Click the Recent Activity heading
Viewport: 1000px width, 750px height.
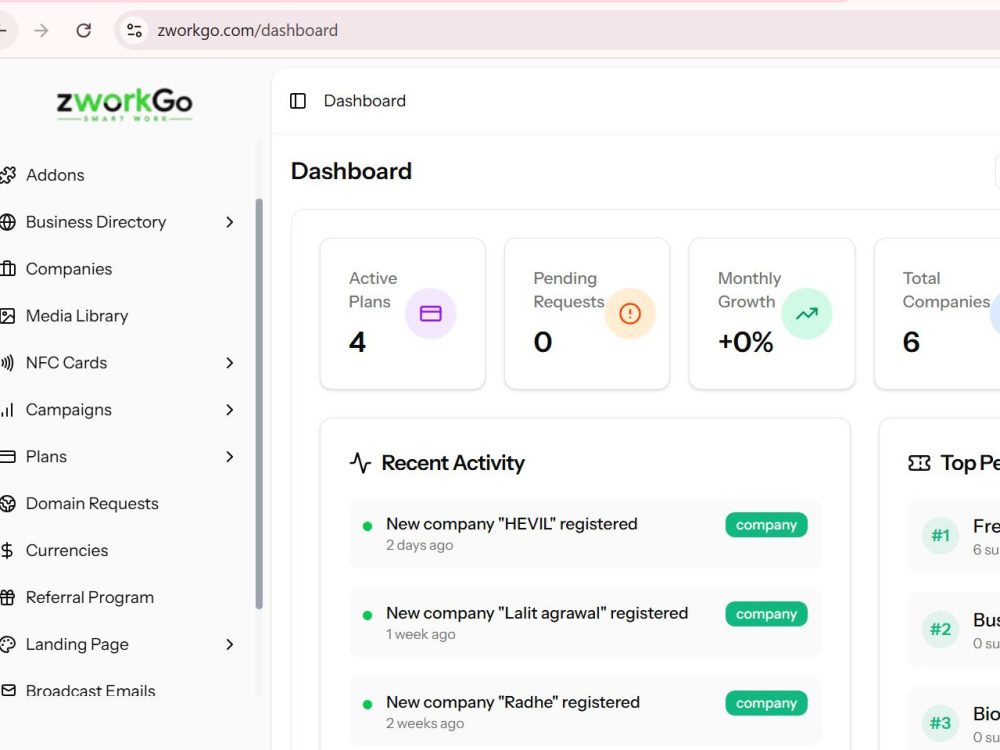pos(453,463)
